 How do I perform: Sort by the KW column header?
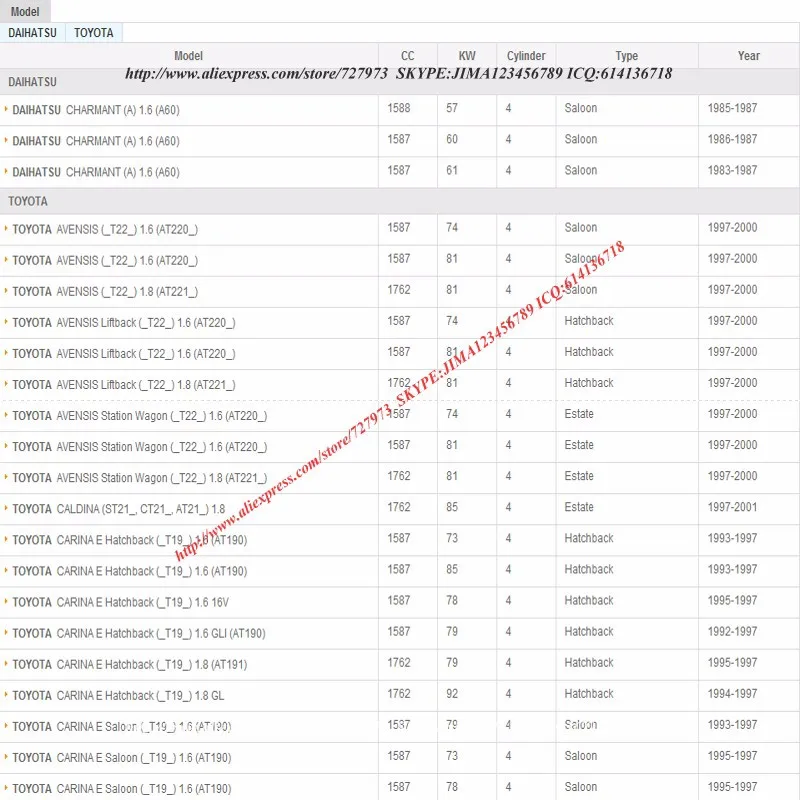[x=467, y=56]
